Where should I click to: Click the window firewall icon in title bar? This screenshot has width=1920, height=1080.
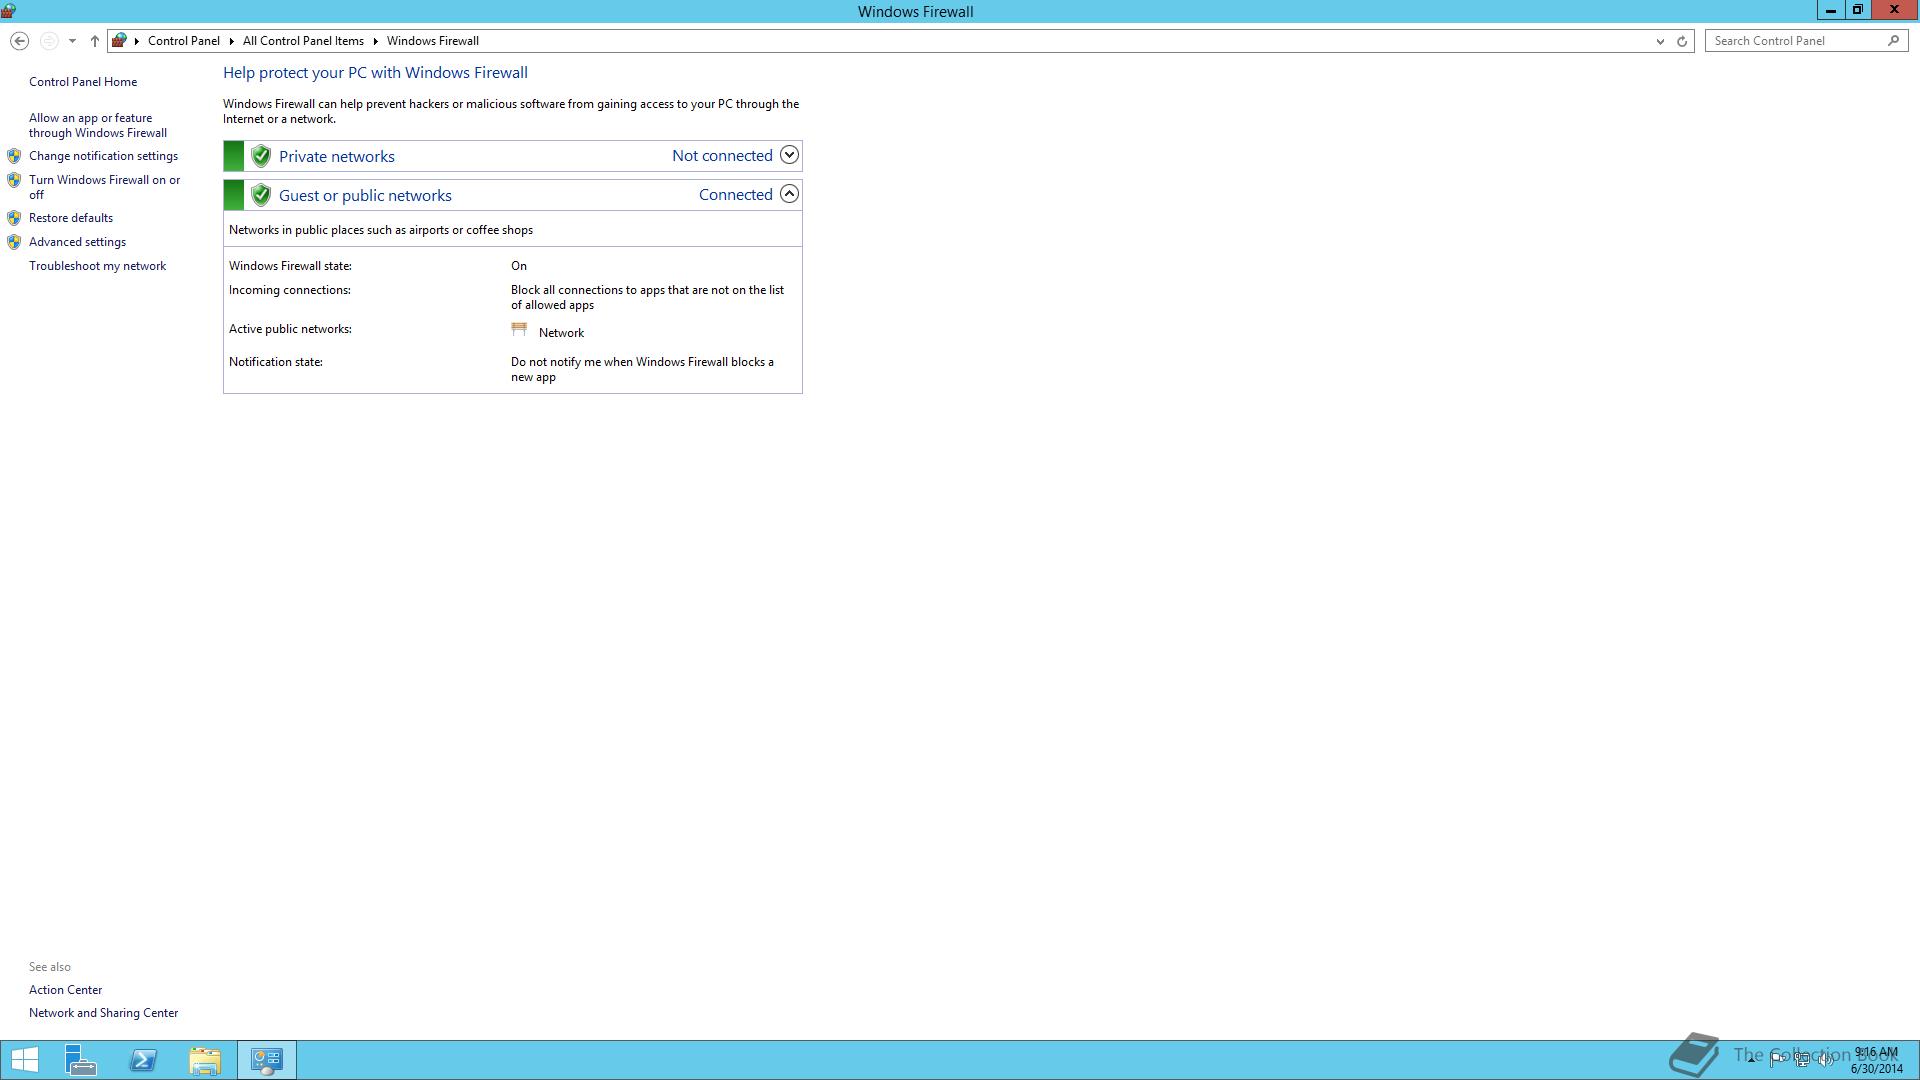(8, 11)
